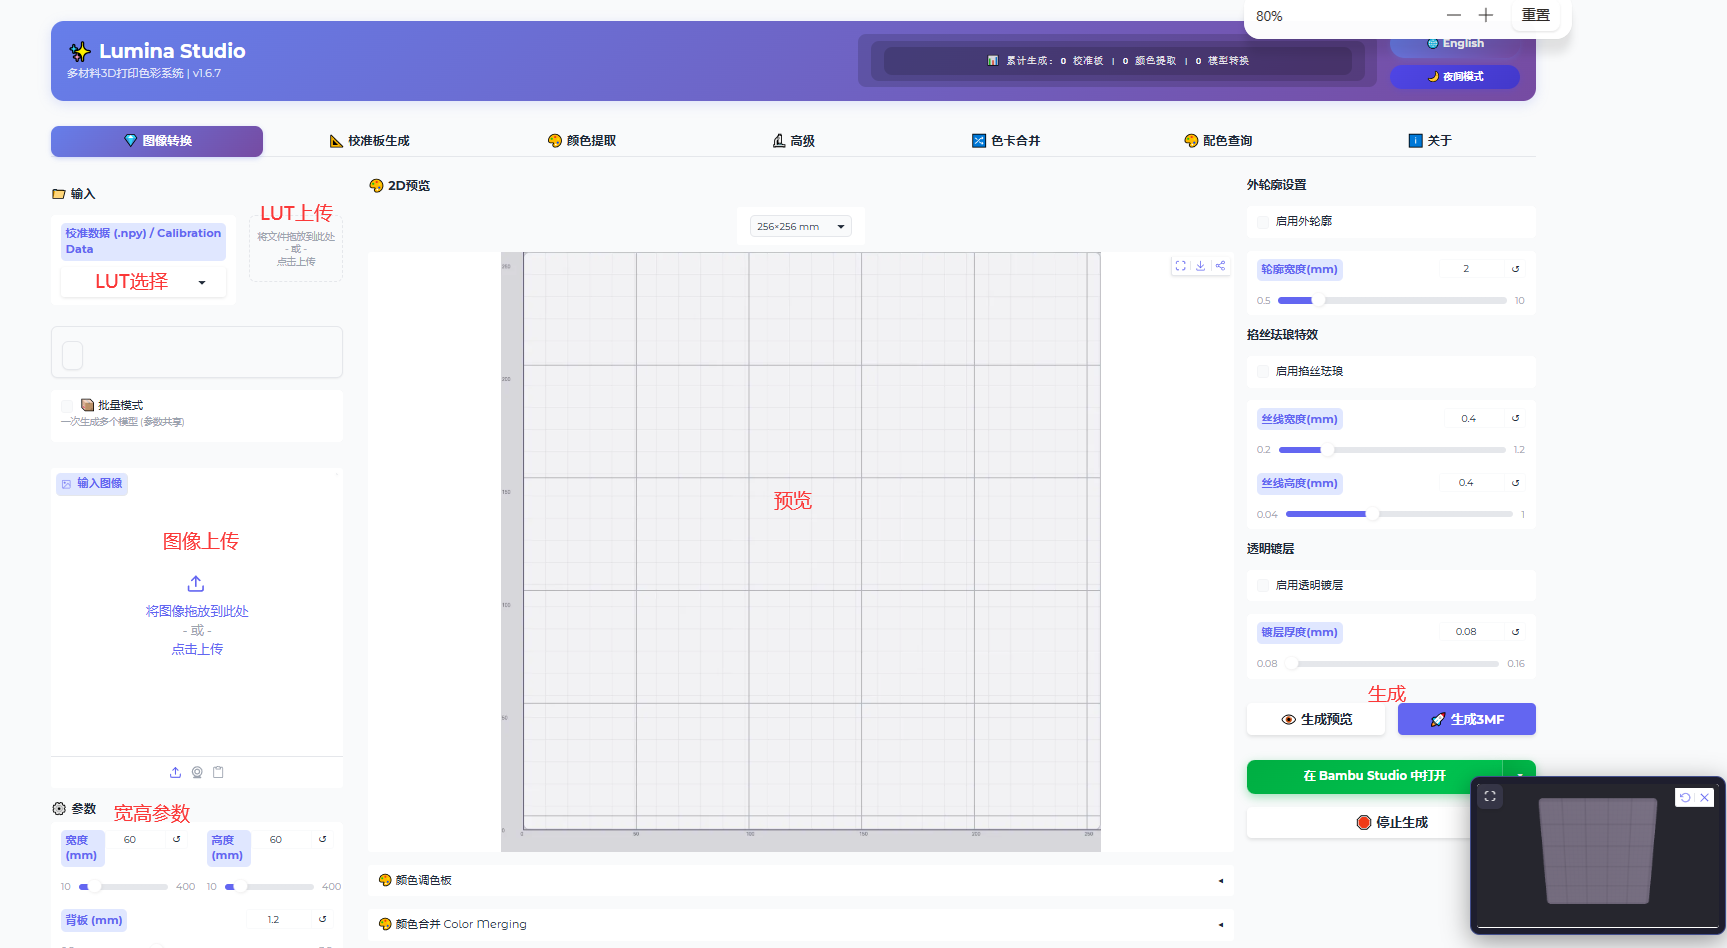Screen dimensions: 1727x948
Task: Click the 轮廓宽度(mm) number input field
Action: [1471, 269]
